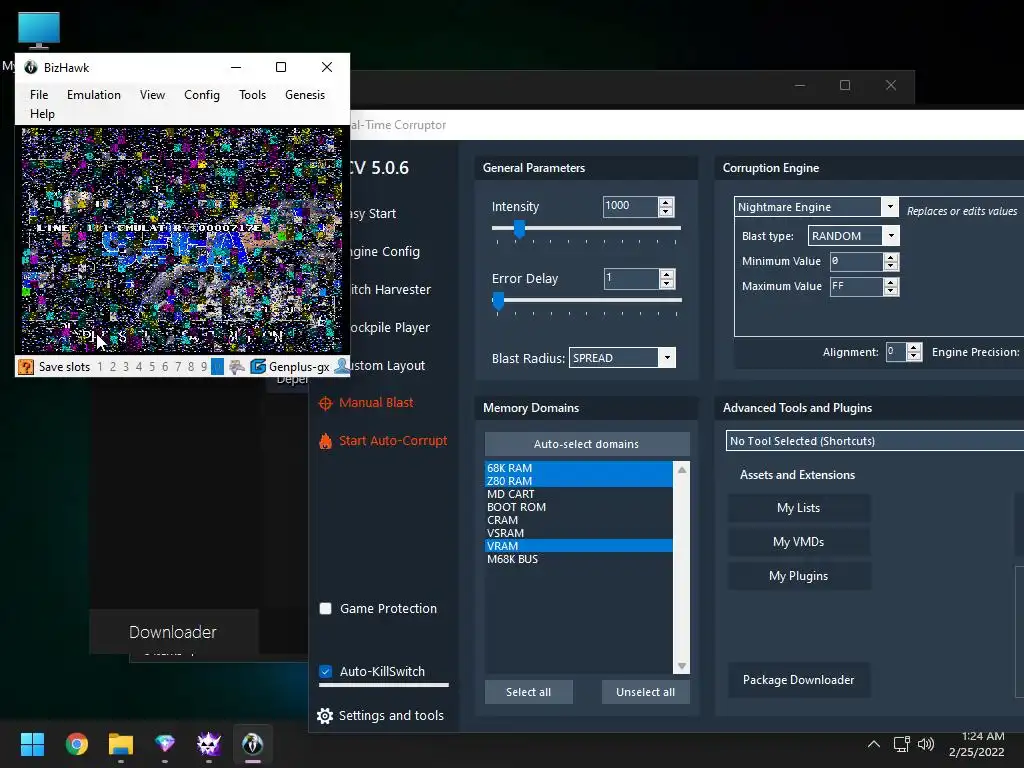Open My Plugins
This screenshot has width=1024, height=768.
point(799,575)
